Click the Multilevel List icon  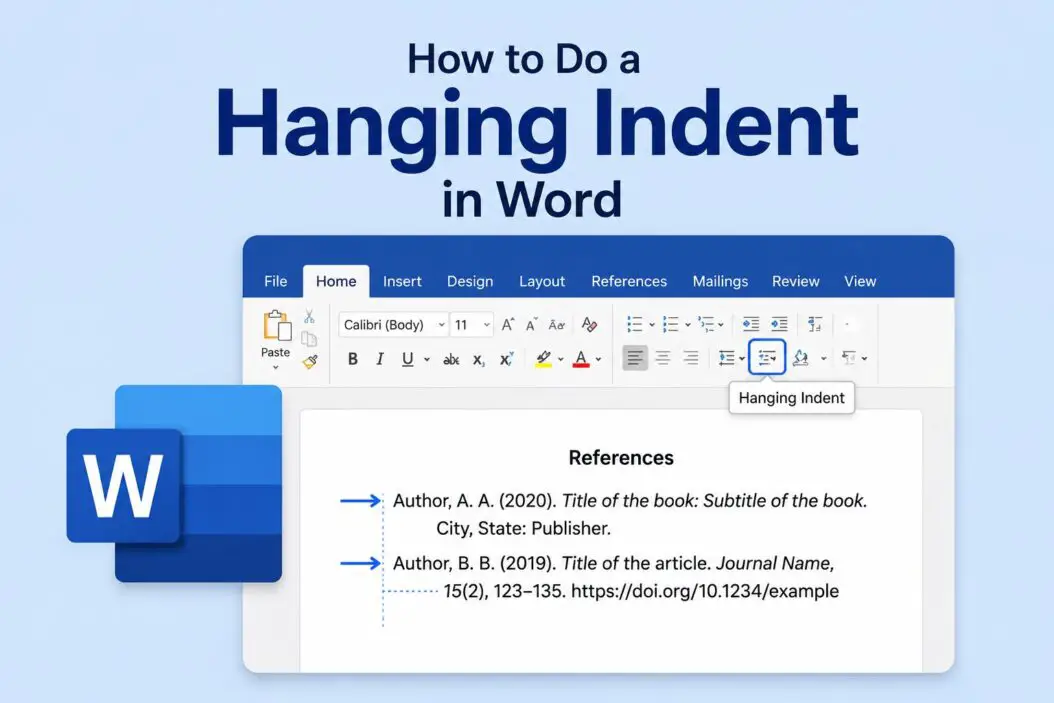coord(706,325)
